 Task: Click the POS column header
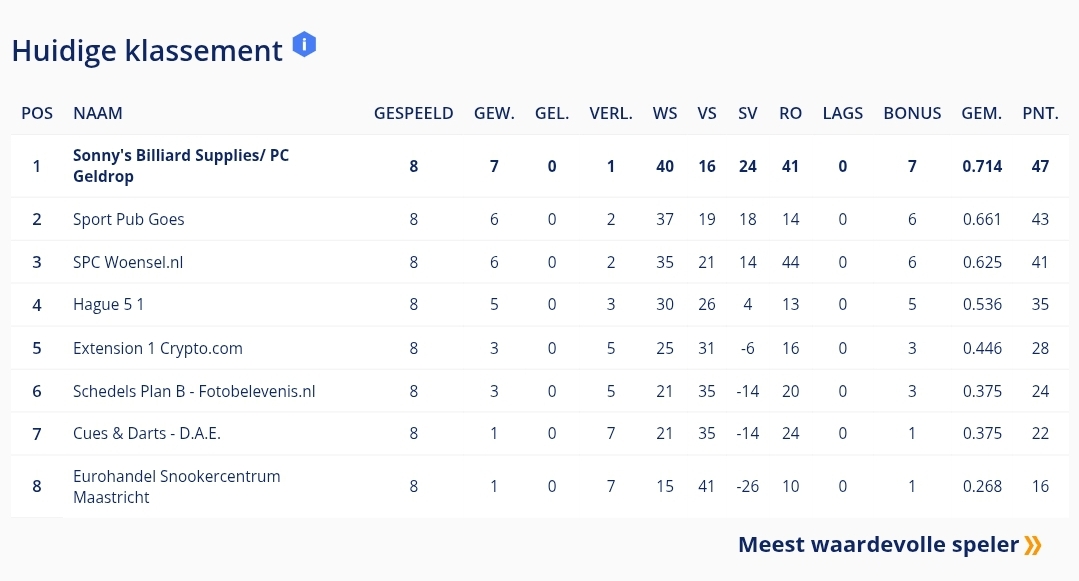37,113
